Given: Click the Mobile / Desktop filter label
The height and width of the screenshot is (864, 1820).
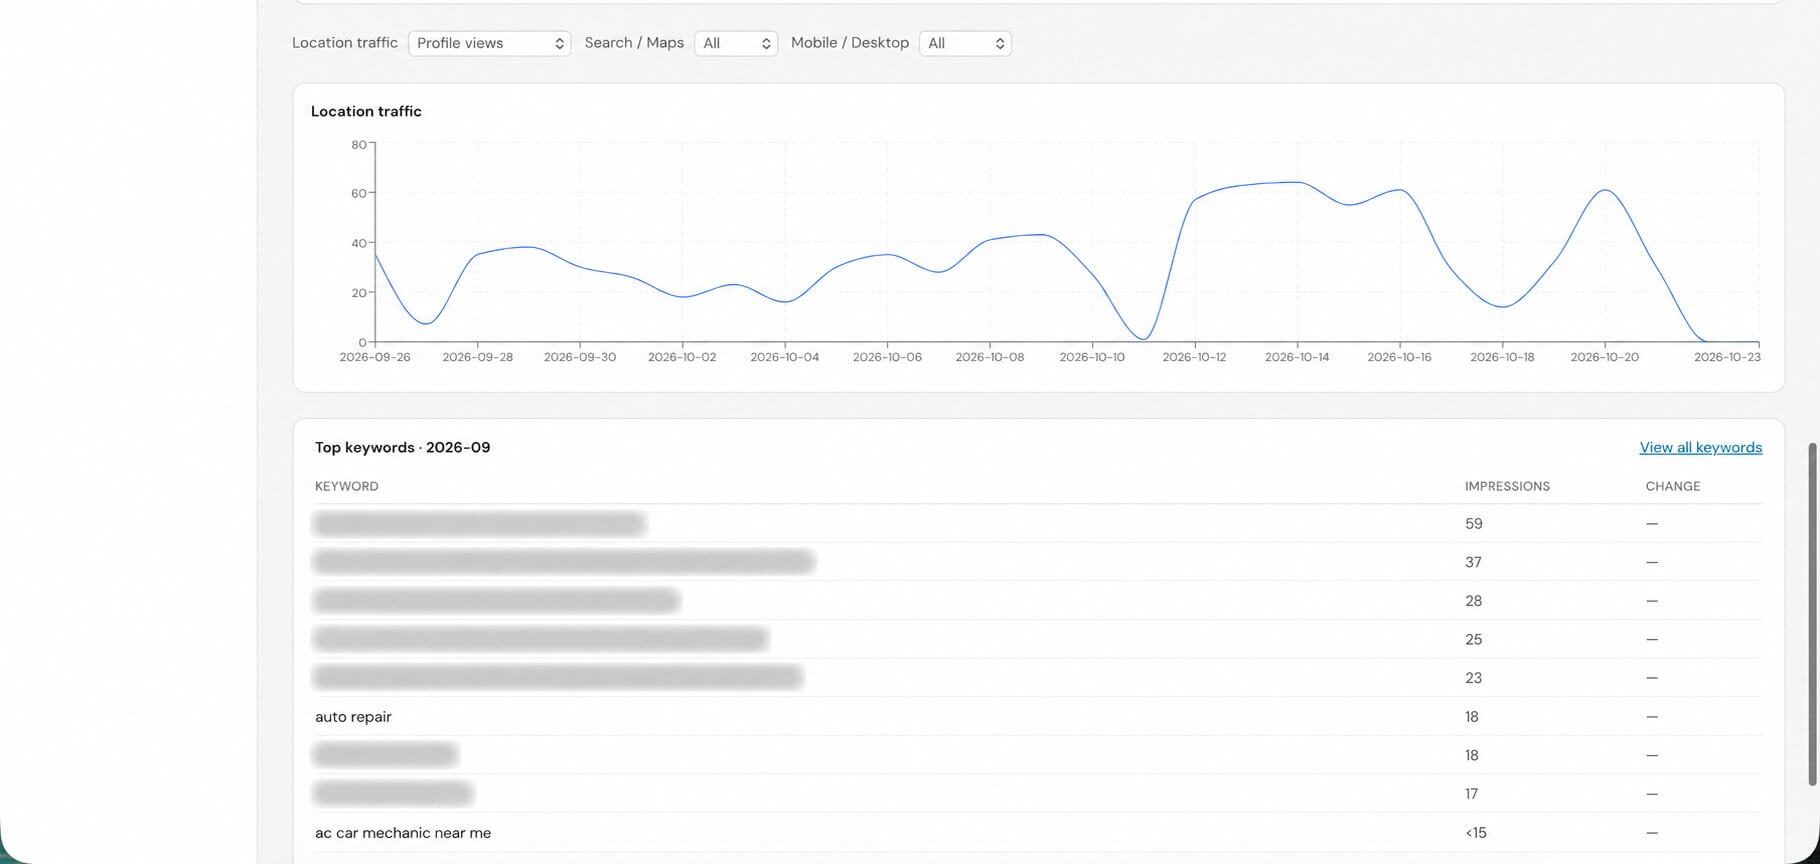Looking at the screenshot, I should click(850, 43).
